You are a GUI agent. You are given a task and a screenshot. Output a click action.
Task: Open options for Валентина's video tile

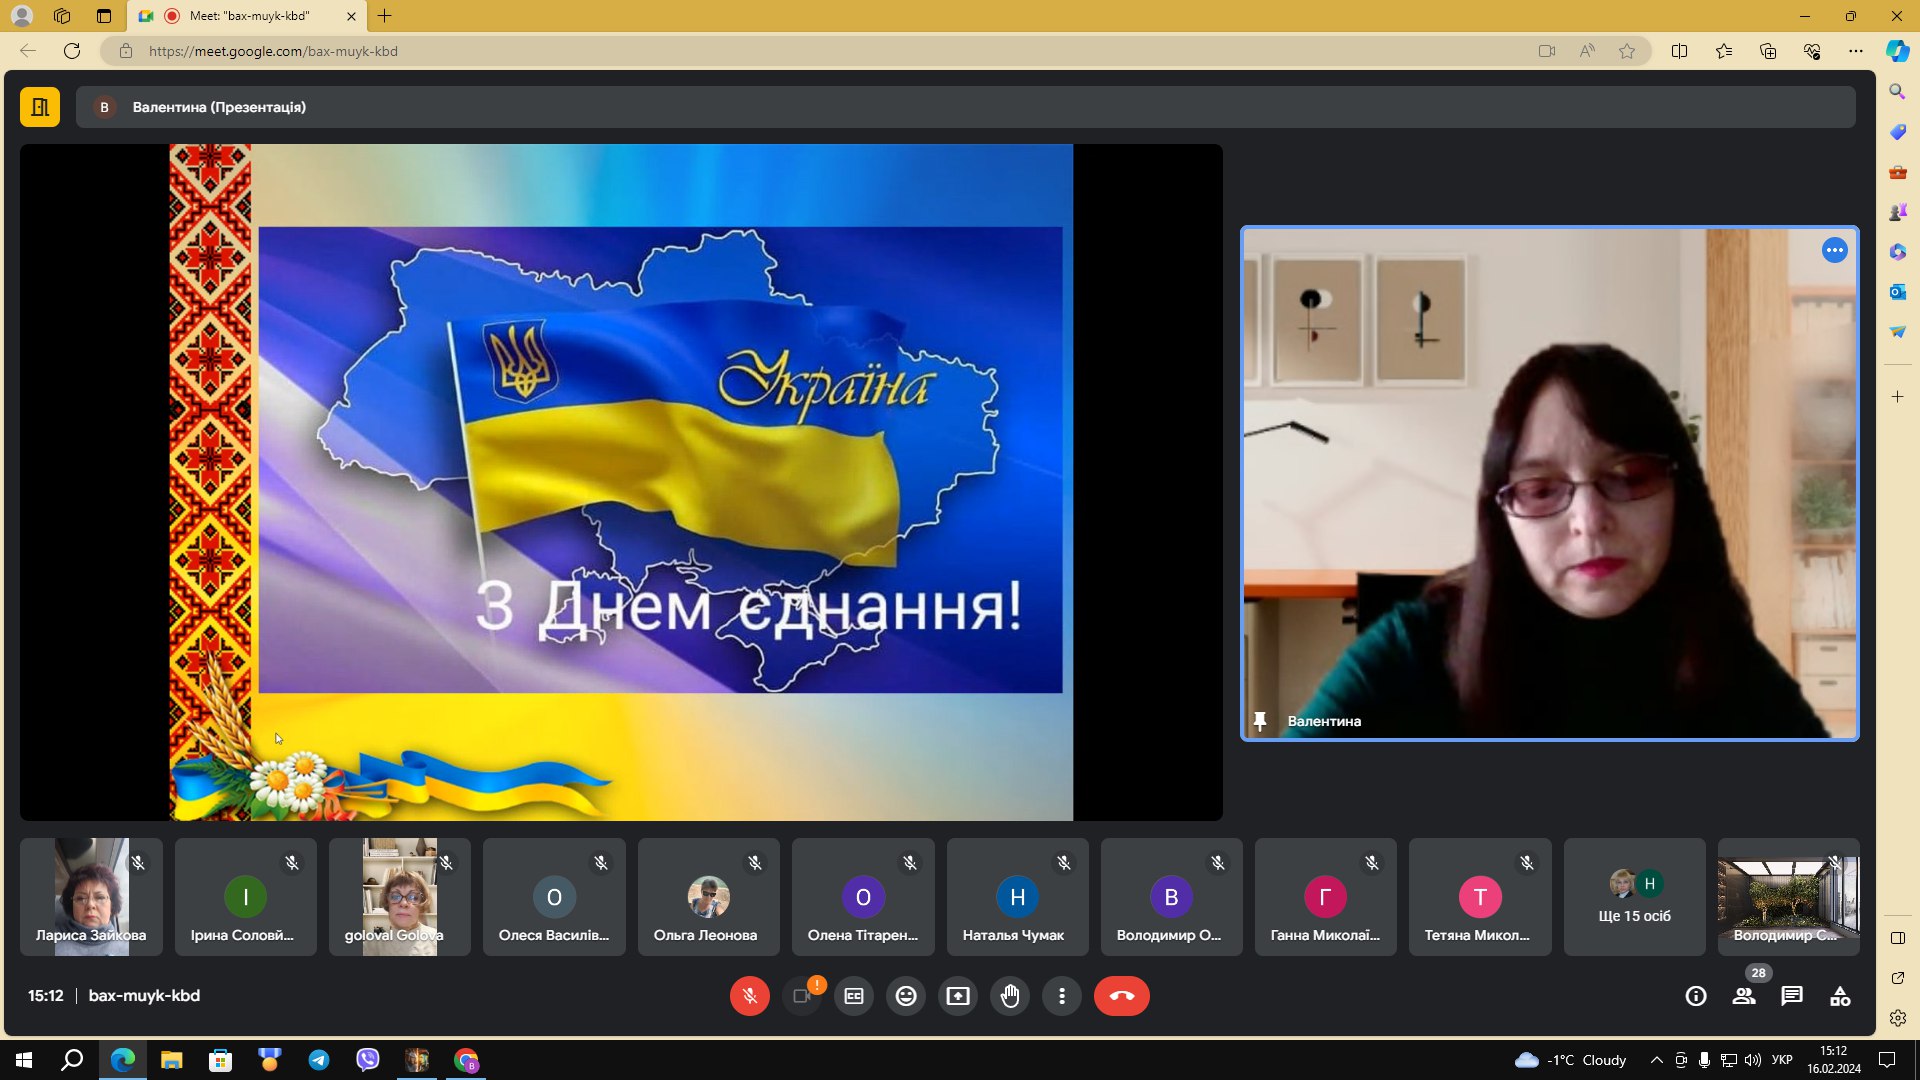1834,250
